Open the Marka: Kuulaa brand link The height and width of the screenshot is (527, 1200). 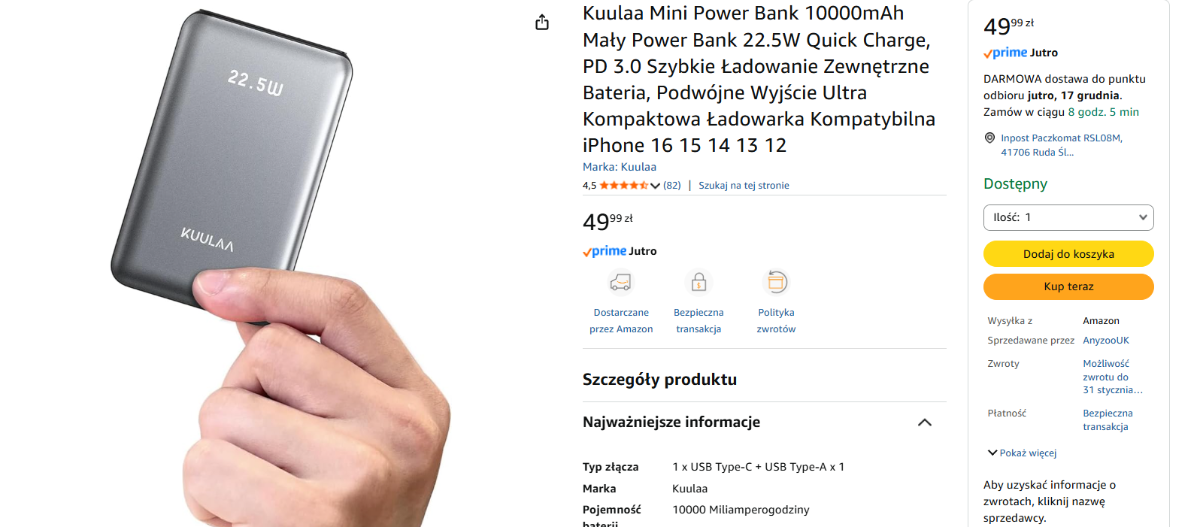[620, 167]
